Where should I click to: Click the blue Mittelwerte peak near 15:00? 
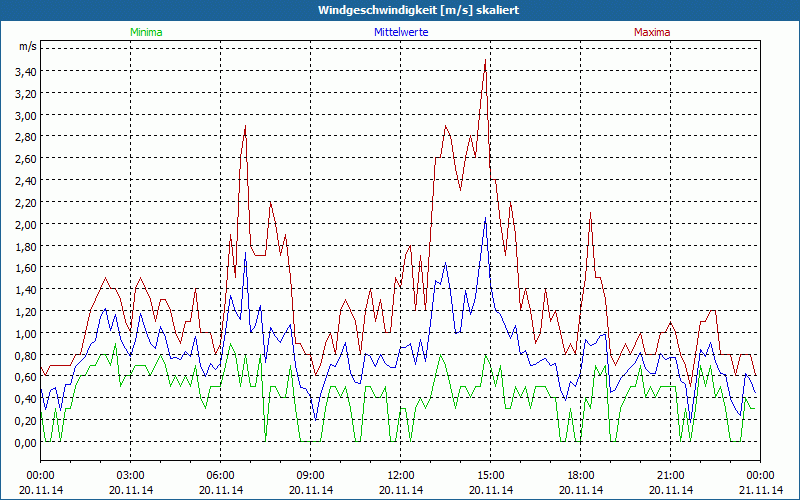pyautogui.click(x=485, y=218)
